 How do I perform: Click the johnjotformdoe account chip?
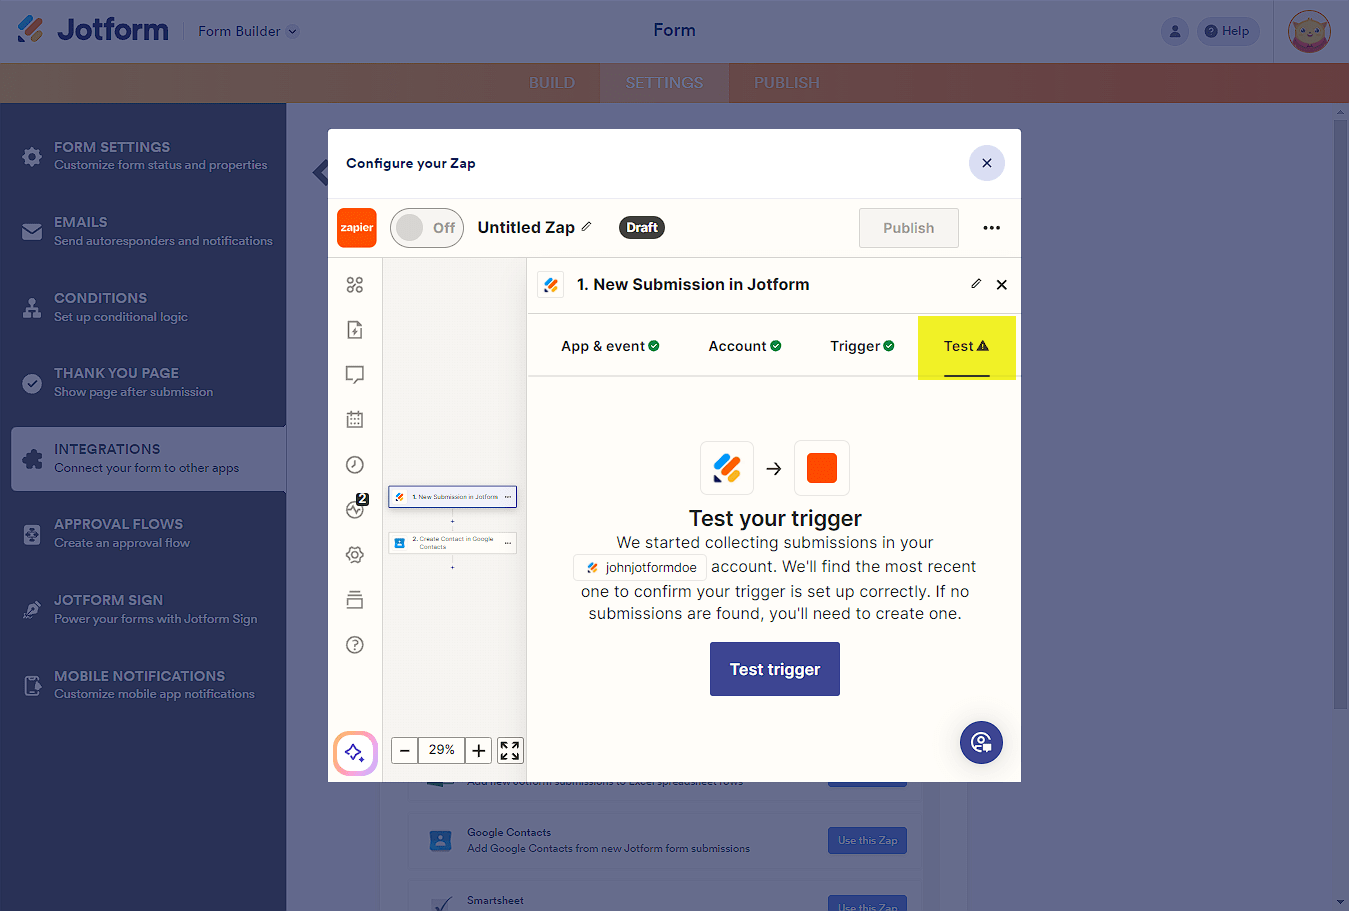(x=640, y=567)
